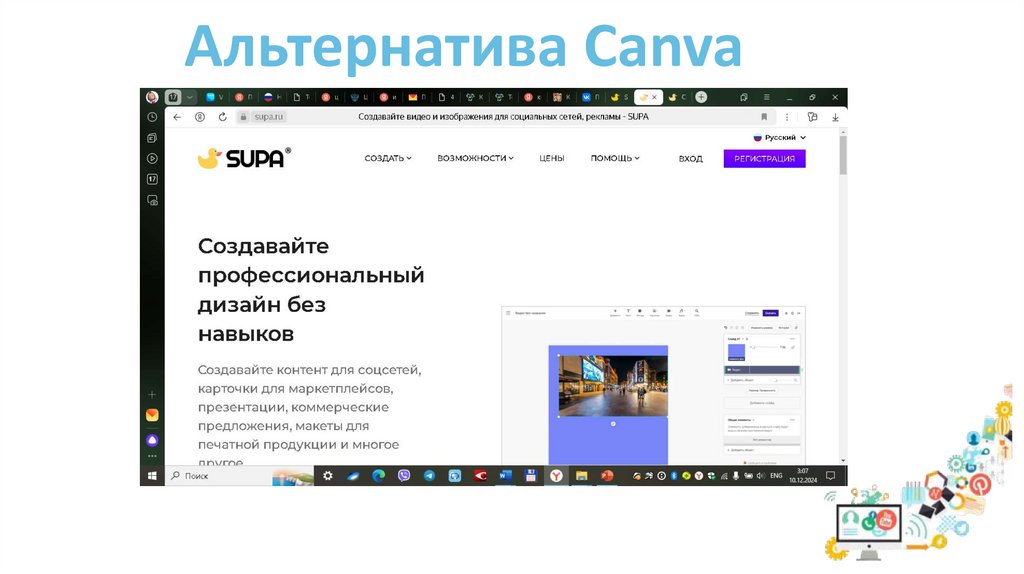Click the supa.ru address field

(x=503, y=117)
